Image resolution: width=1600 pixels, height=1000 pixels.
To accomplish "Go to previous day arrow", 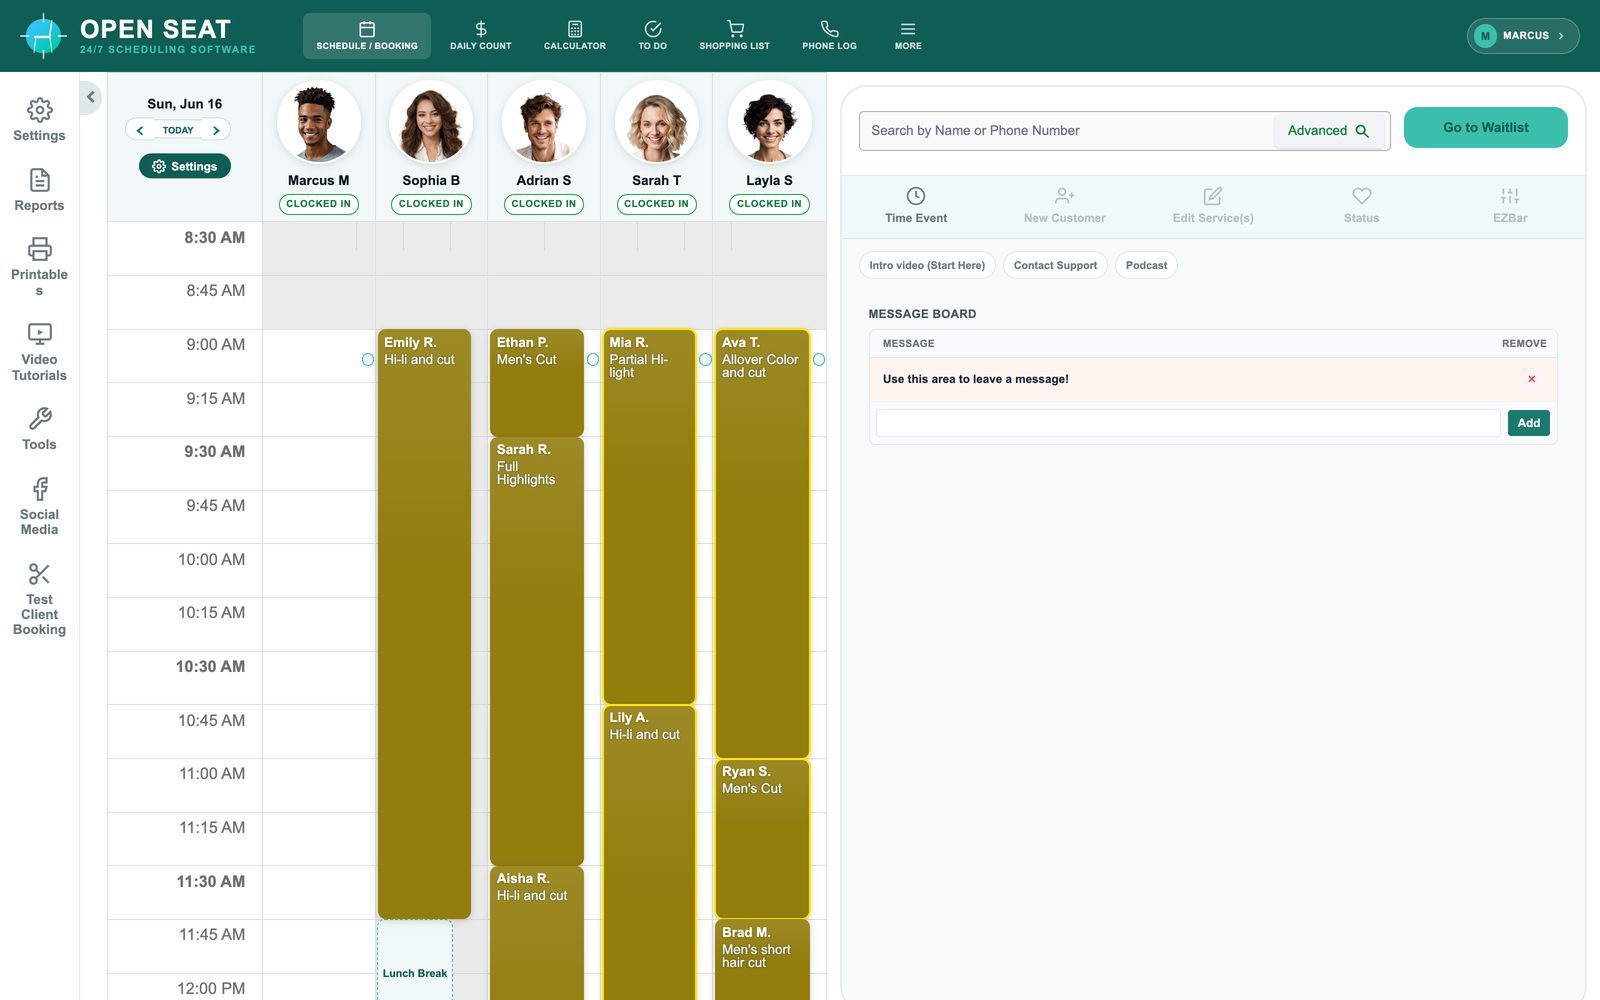I will (x=140, y=130).
